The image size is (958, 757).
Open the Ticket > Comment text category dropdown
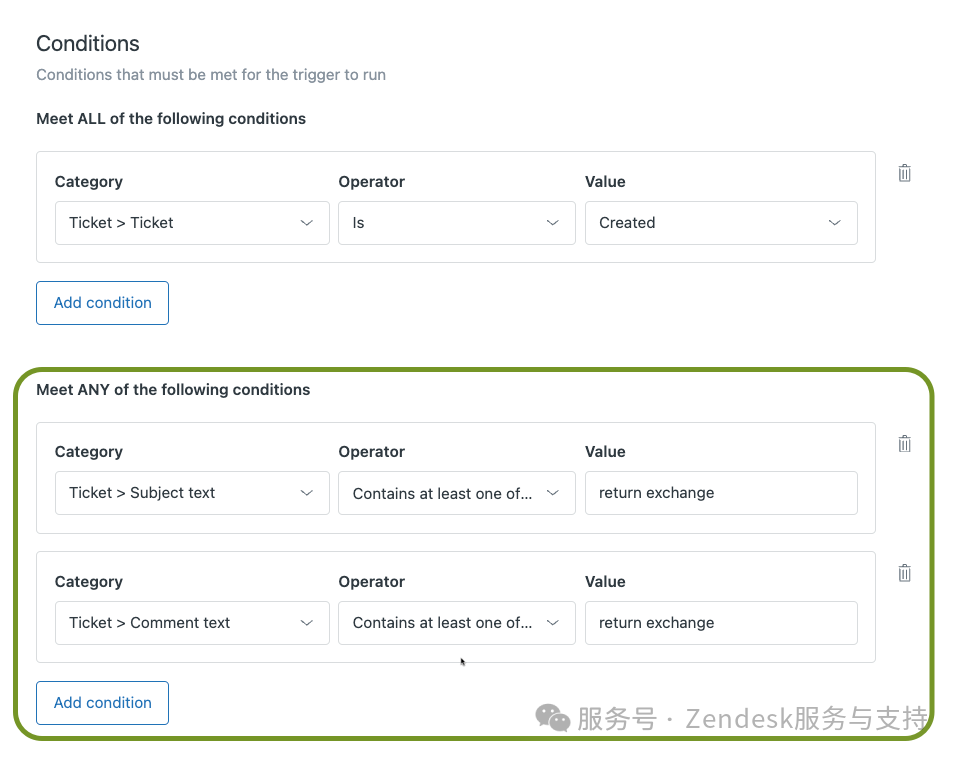[x=192, y=623]
